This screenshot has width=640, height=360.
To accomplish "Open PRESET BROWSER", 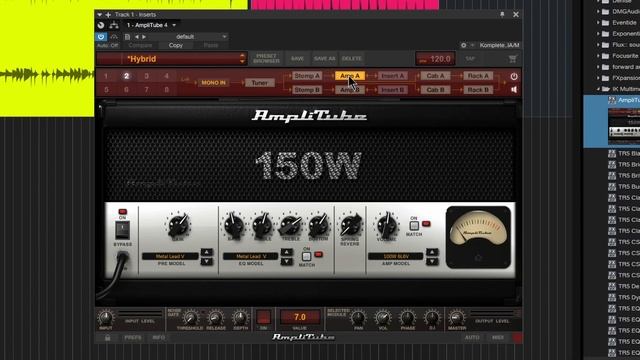I will pos(266,59).
